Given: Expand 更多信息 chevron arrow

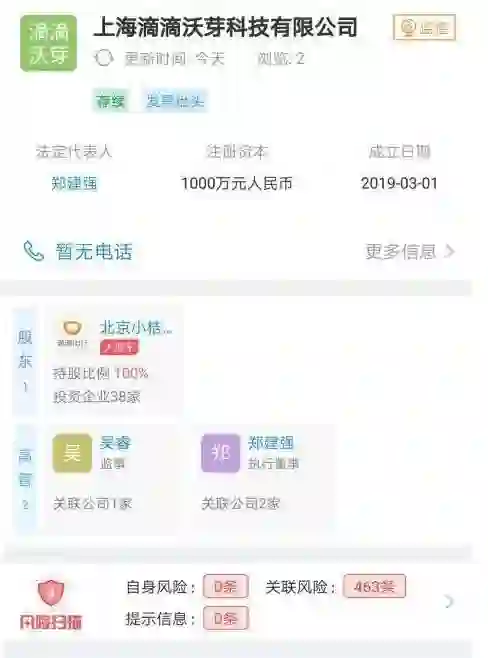Looking at the screenshot, I should pyautogui.click(x=450, y=251).
